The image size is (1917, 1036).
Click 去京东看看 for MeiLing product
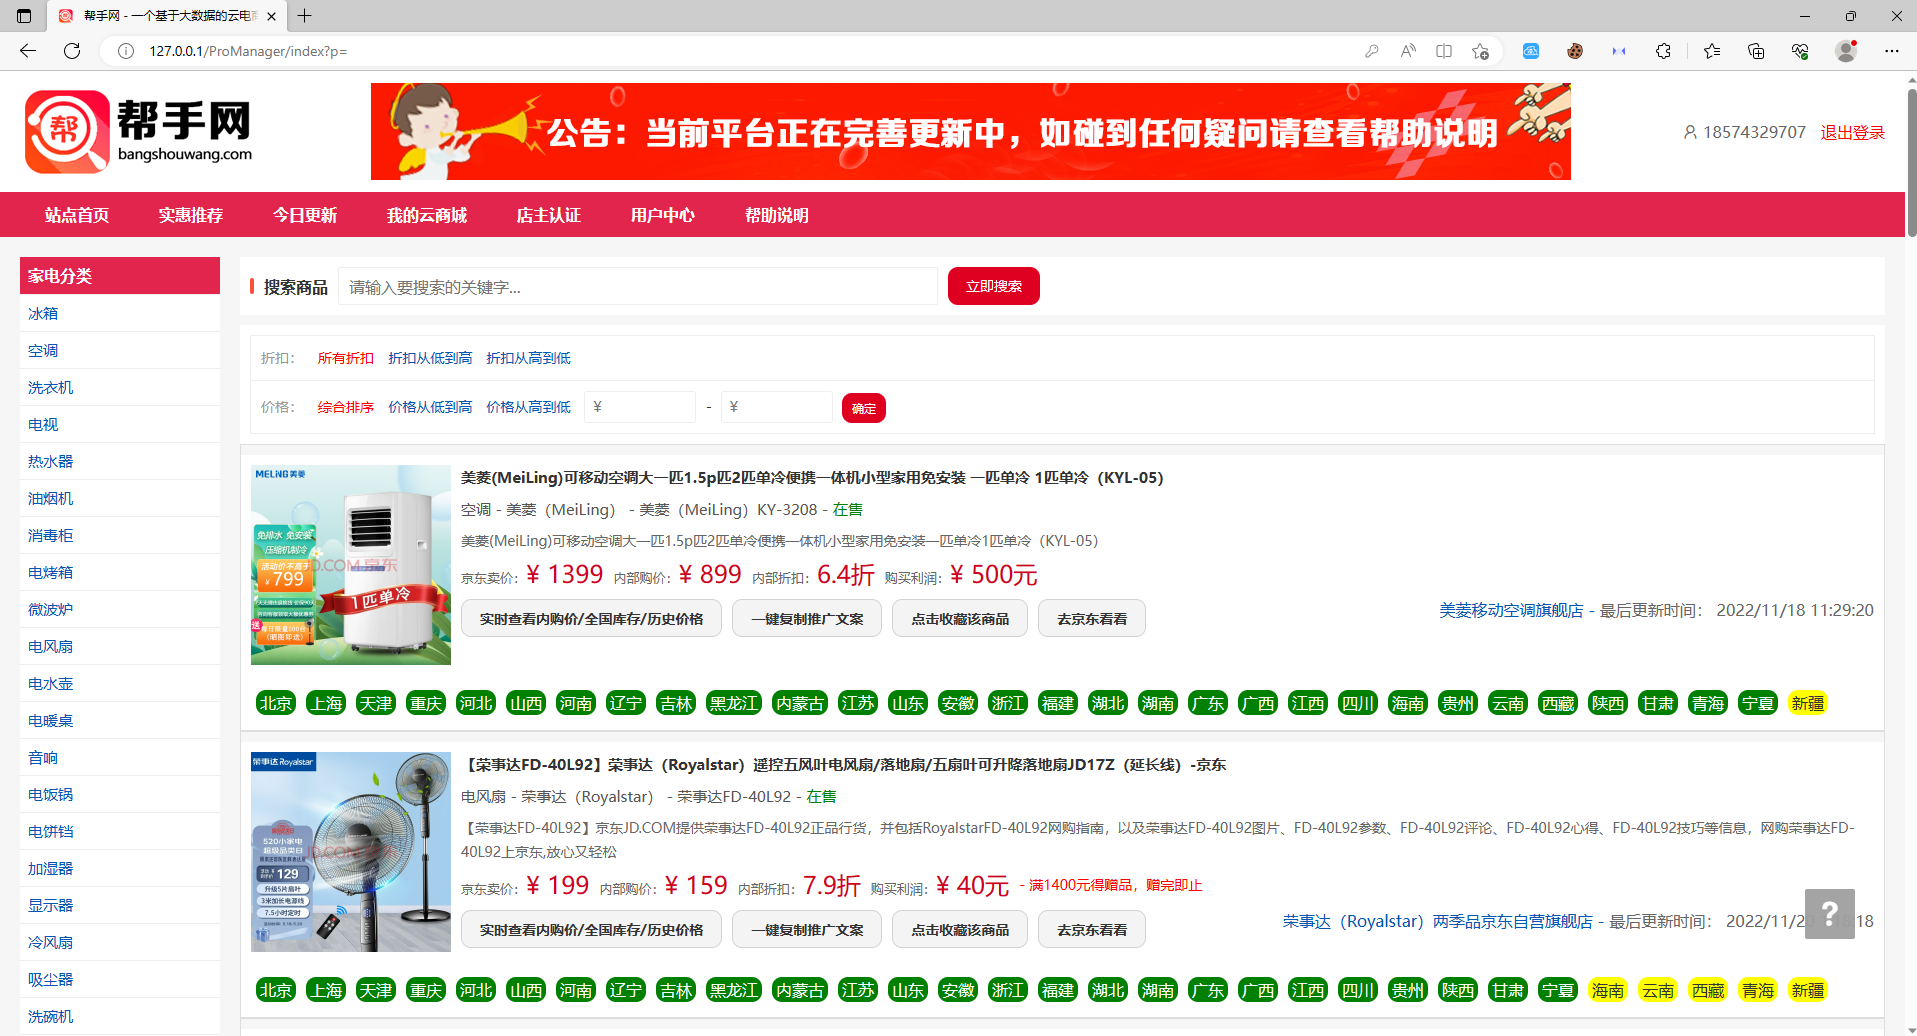(x=1092, y=619)
